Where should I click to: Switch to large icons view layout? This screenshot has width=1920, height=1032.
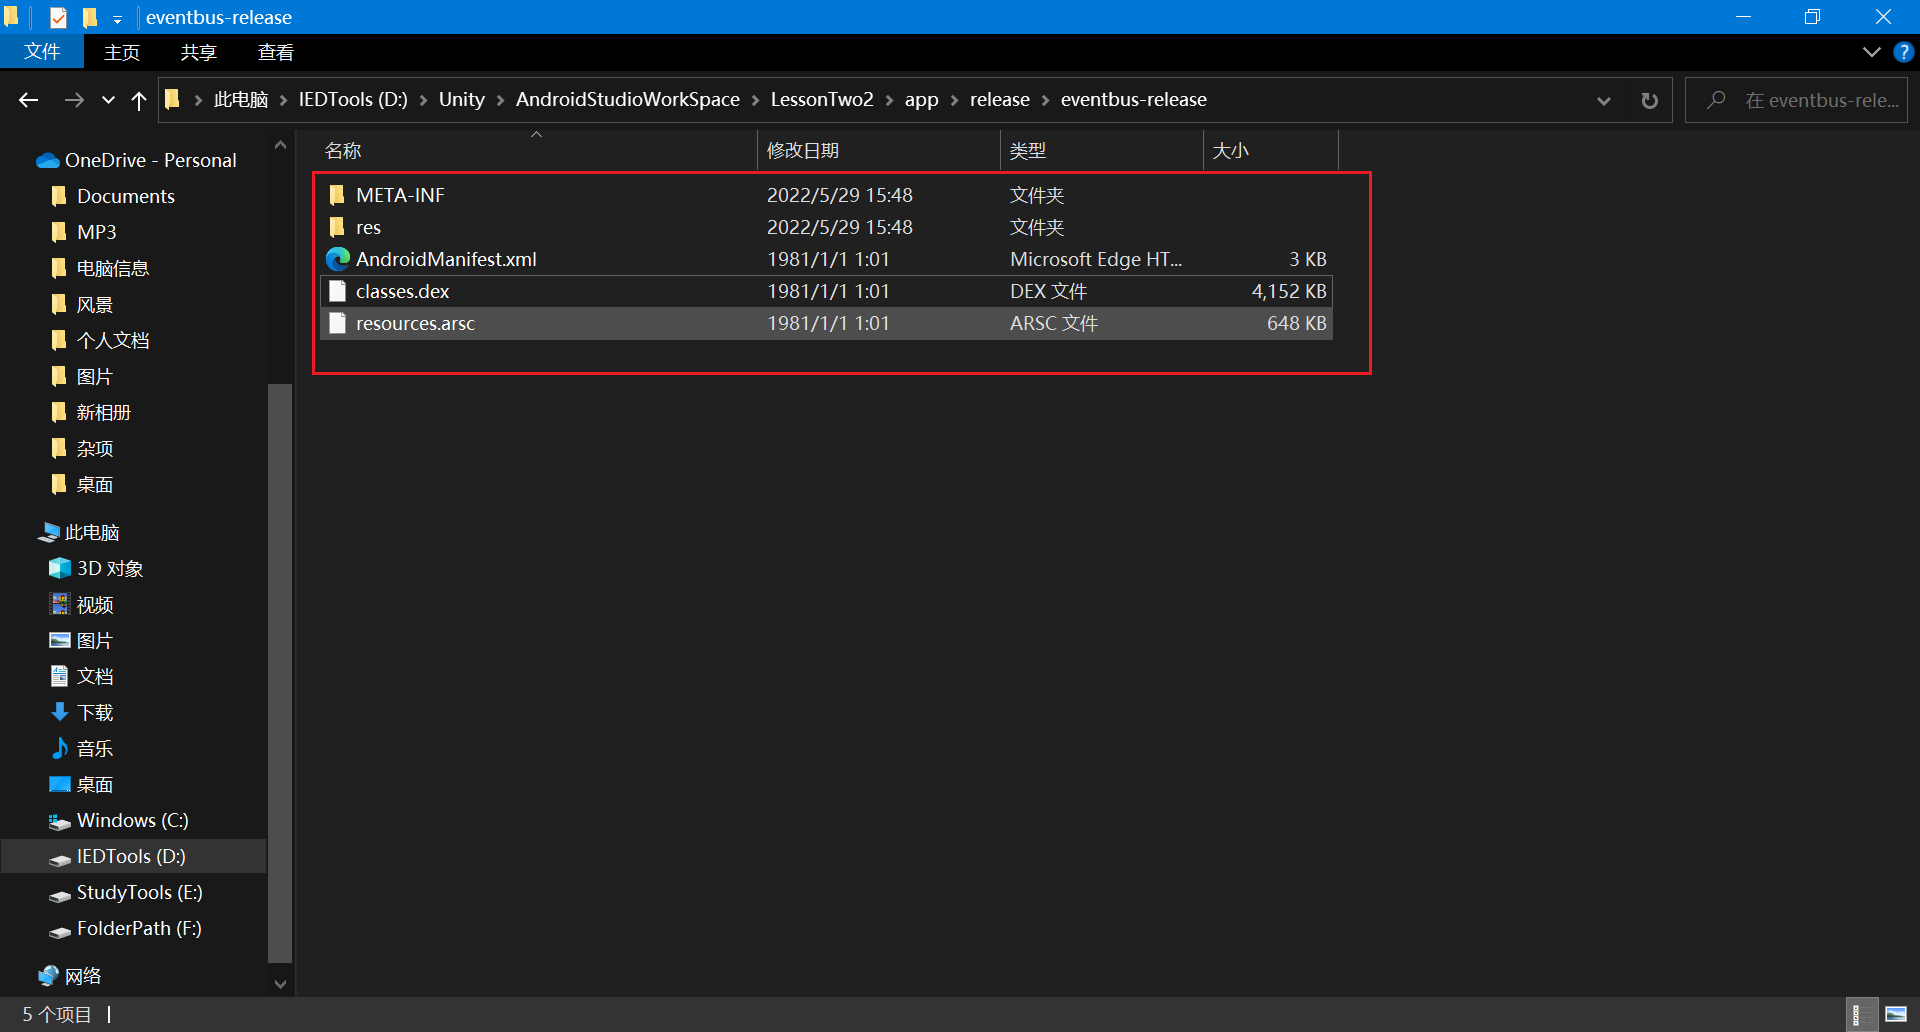click(x=1896, y=1014)
